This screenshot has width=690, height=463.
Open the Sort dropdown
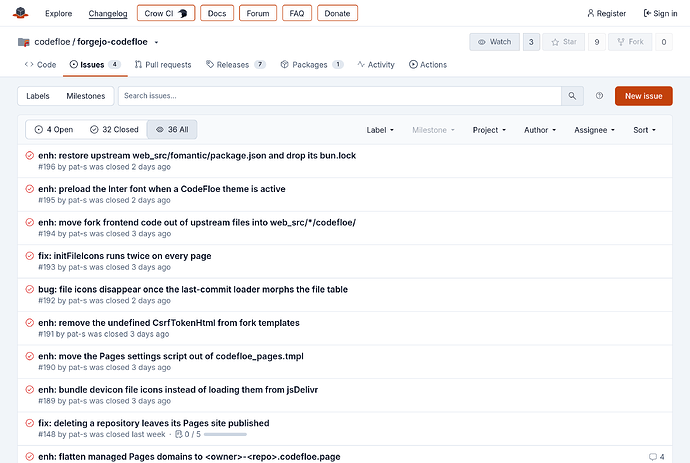pyautogui.click(x=645, y=130)
